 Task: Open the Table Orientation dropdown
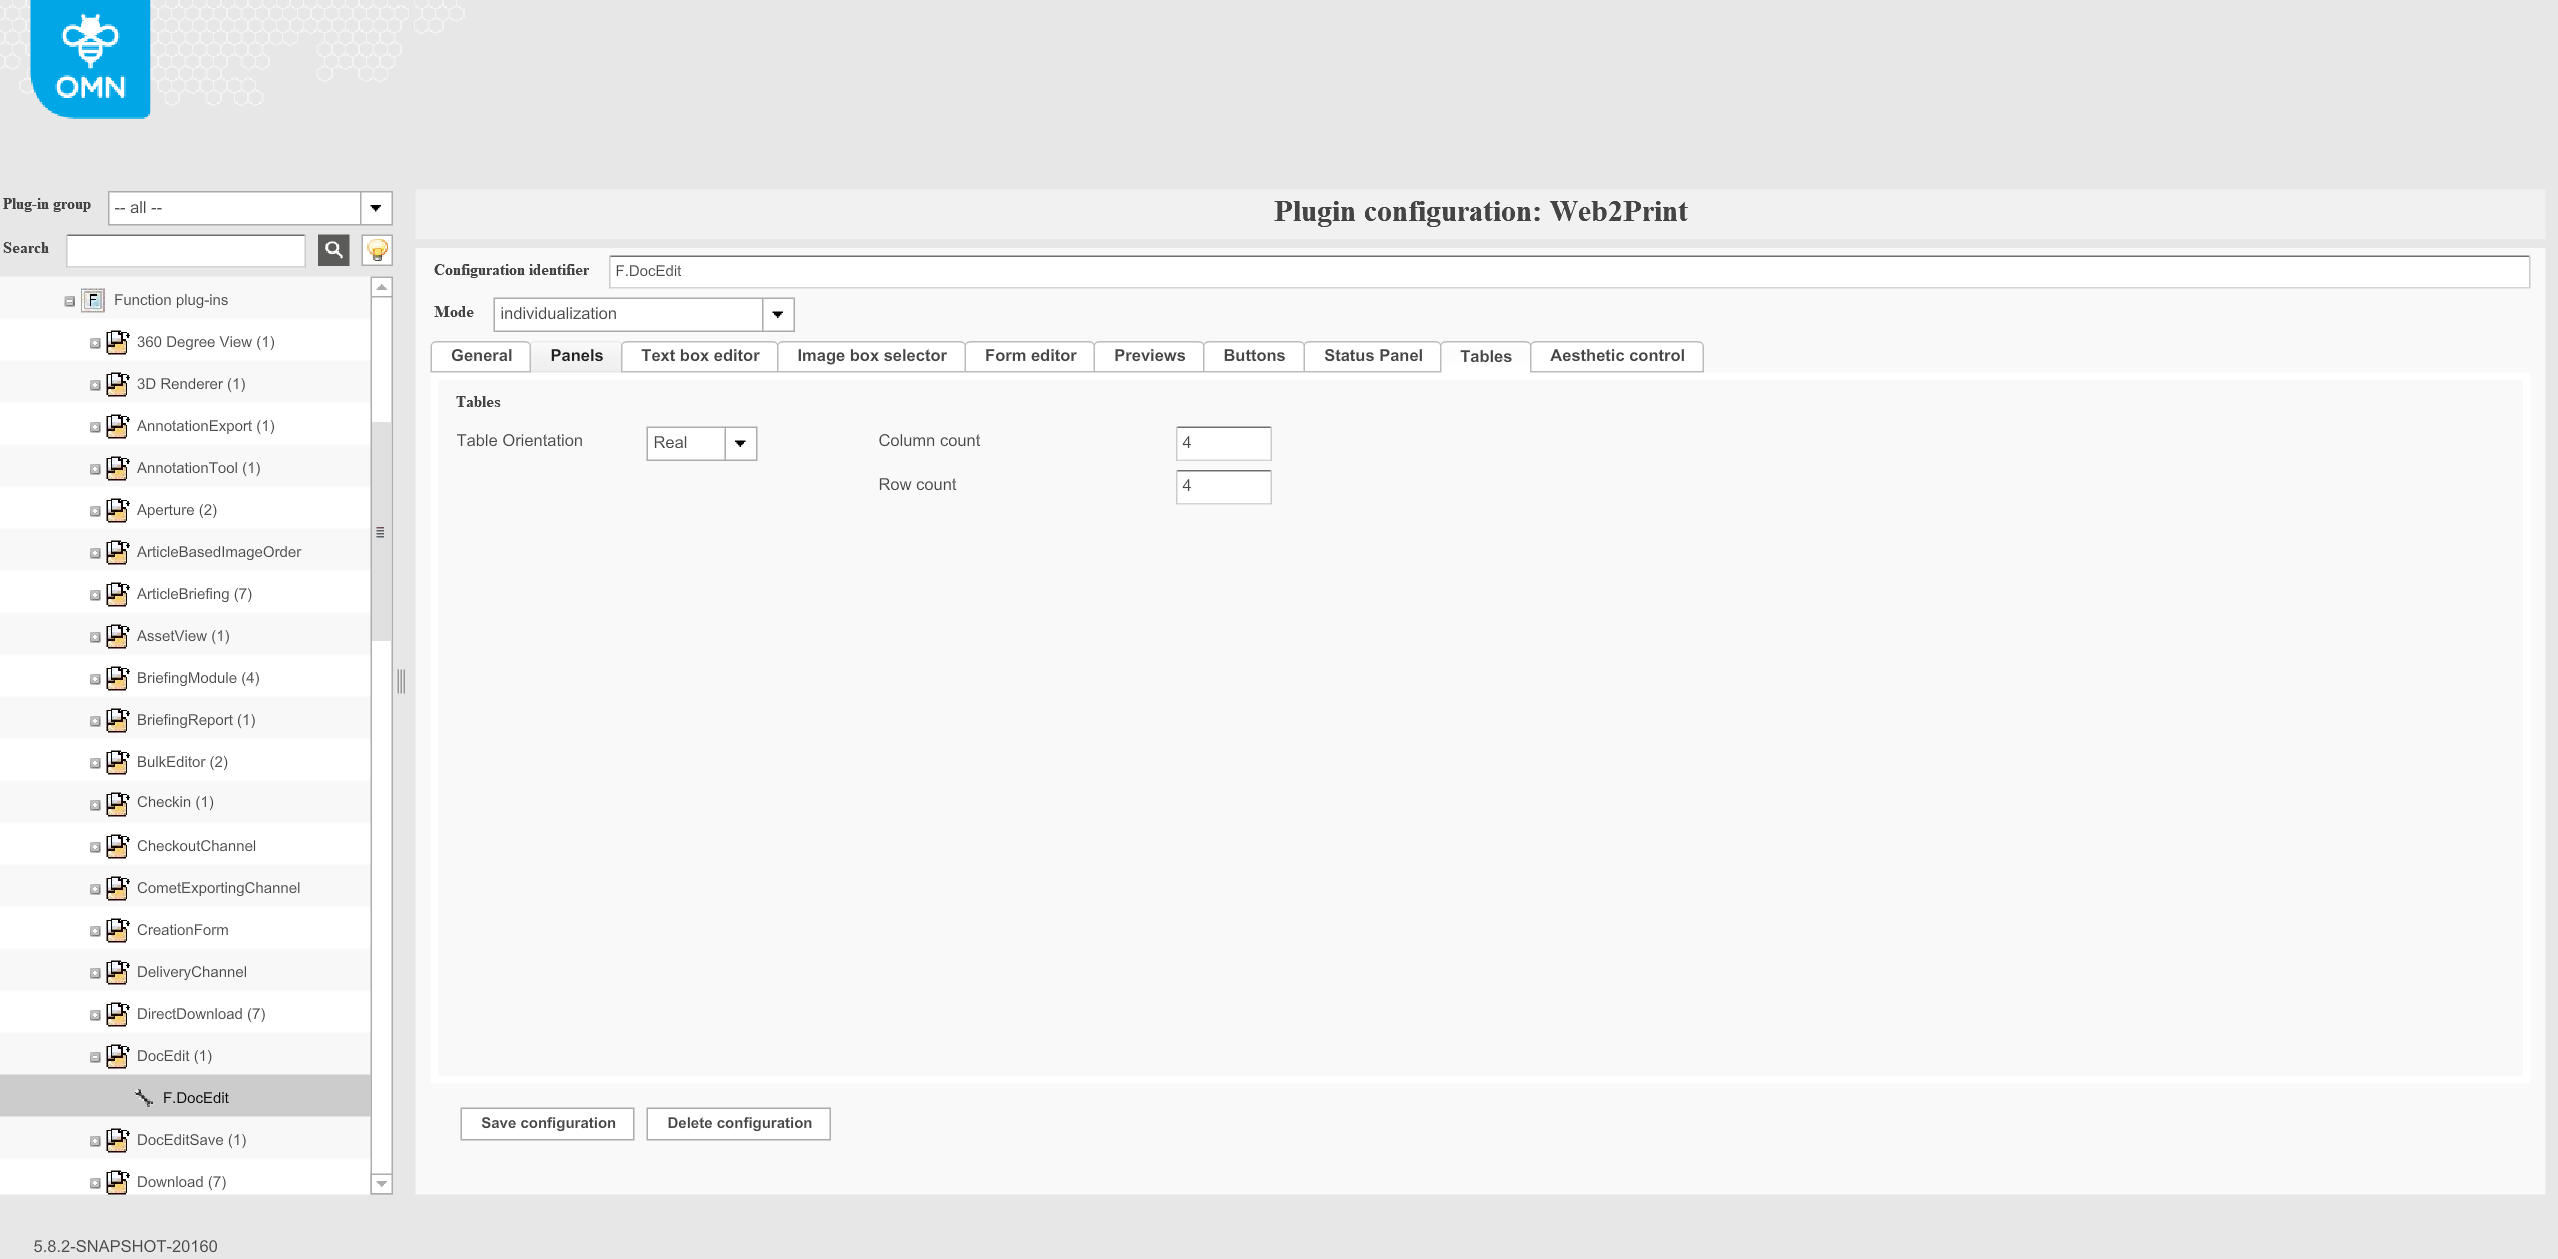[740, 443]
